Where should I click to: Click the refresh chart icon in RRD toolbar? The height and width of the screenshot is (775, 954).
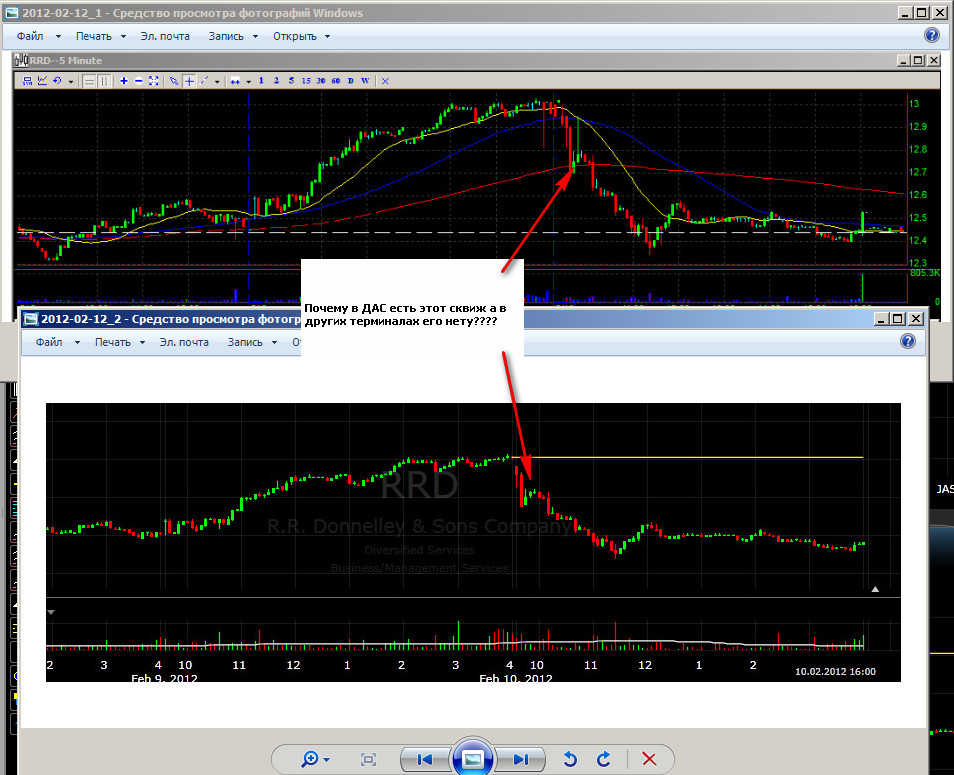tap(57, 81)
